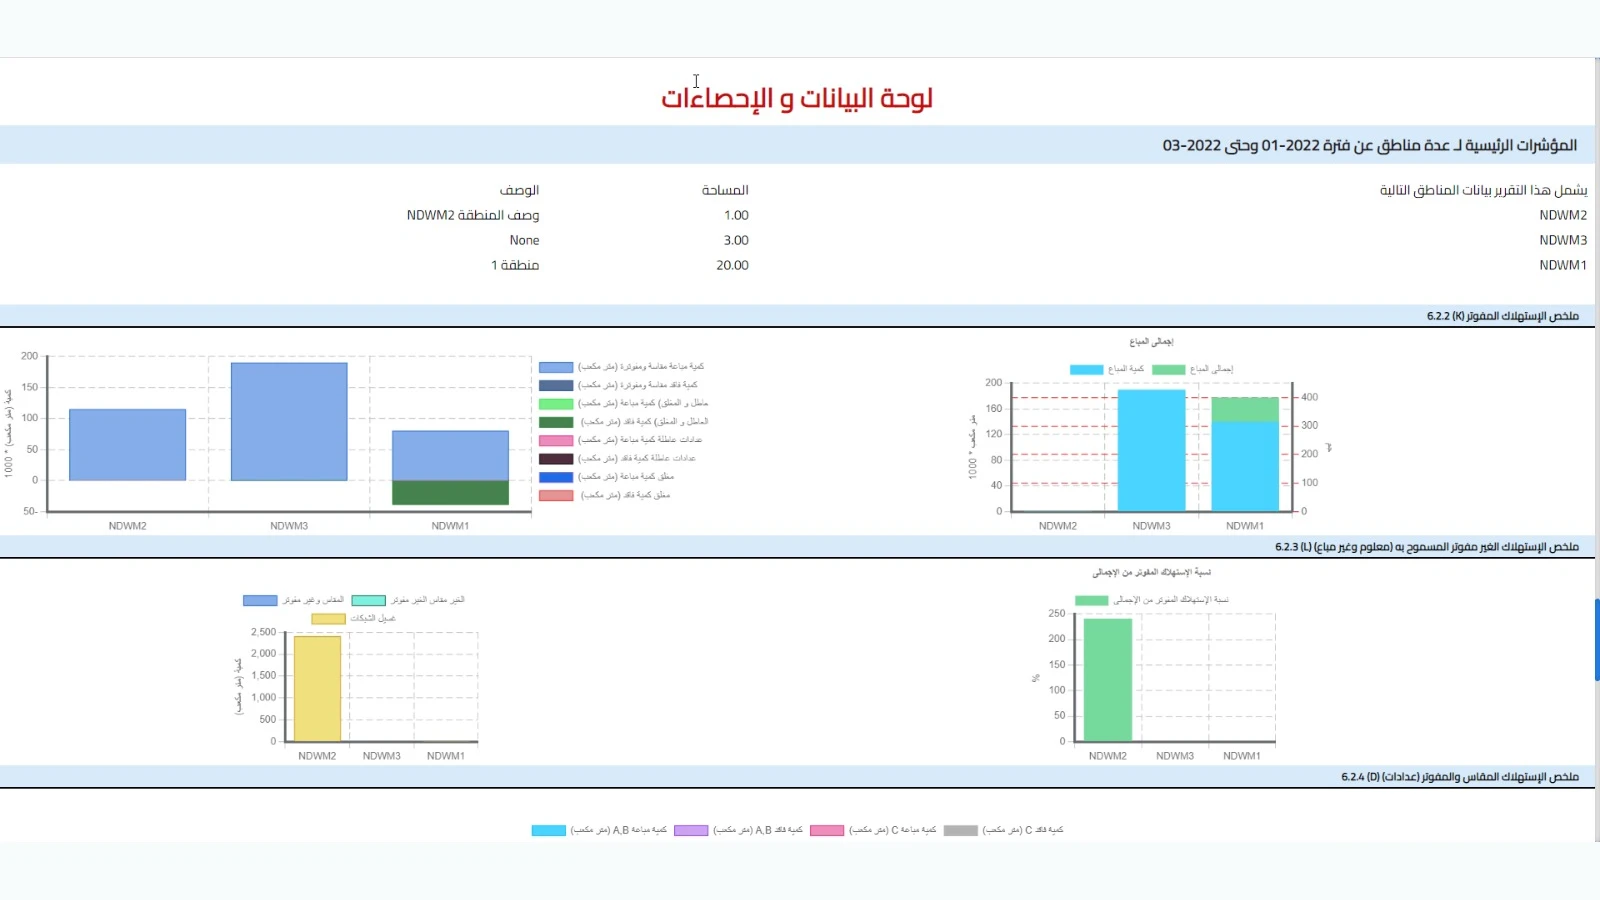Click the 'None' description cell

(524, 240)
